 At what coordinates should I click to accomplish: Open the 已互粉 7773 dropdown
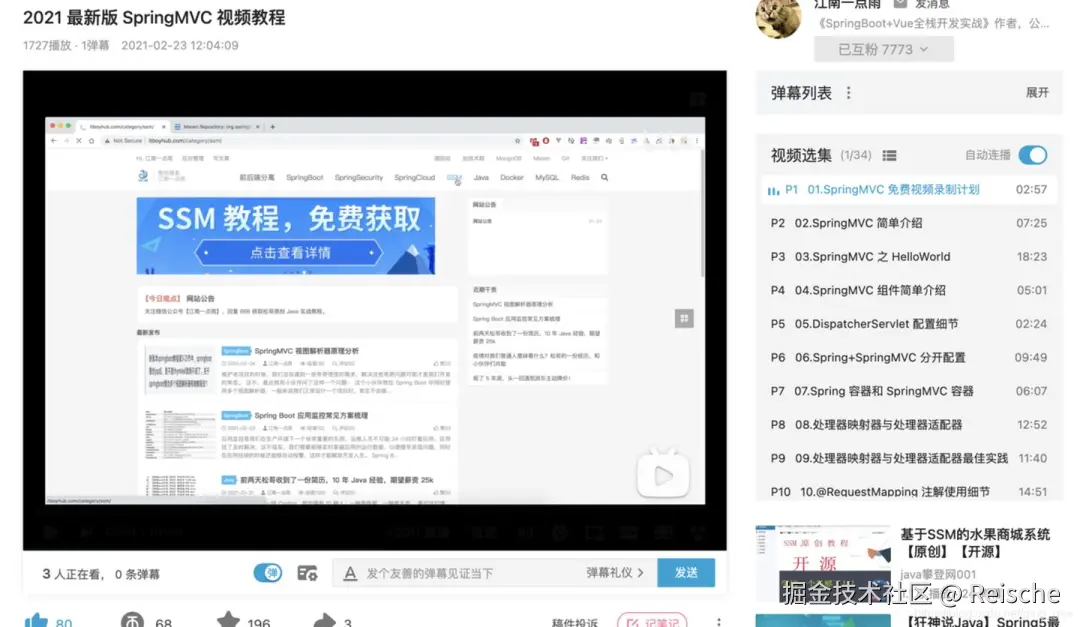tap(884, 48)
